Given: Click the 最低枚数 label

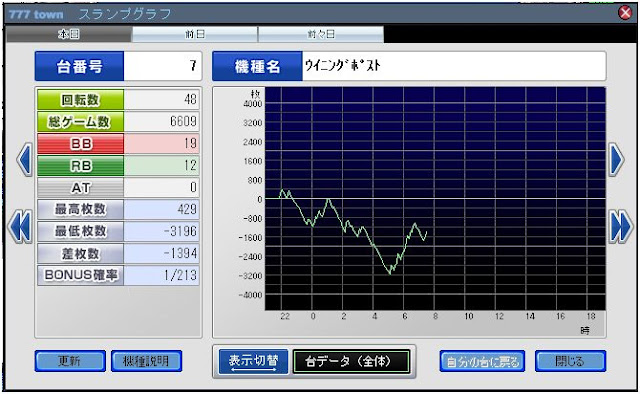Looking at the screenshot, I should tap(80, 232).
